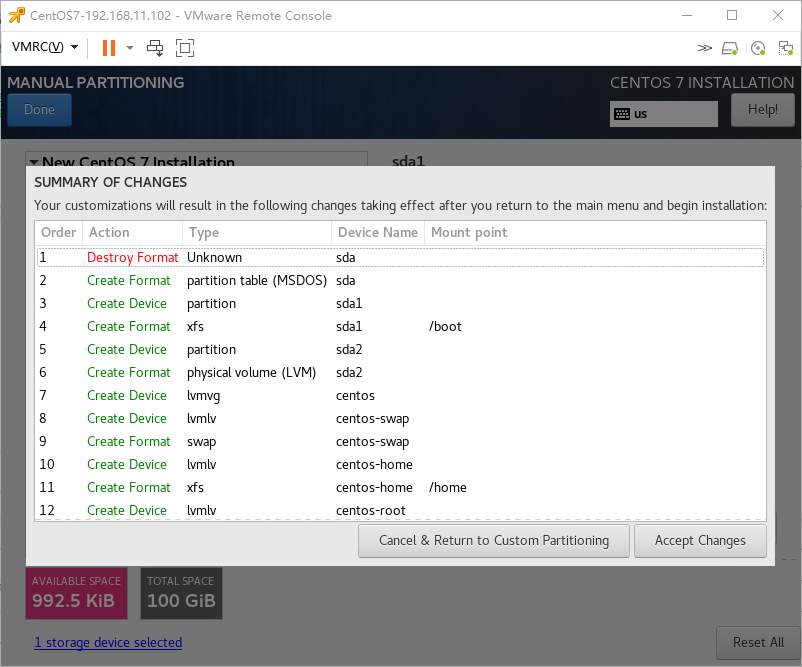Click the Summary of Changes heading
The width and height of the screenshot is (802, 667).
click(110, 183)
